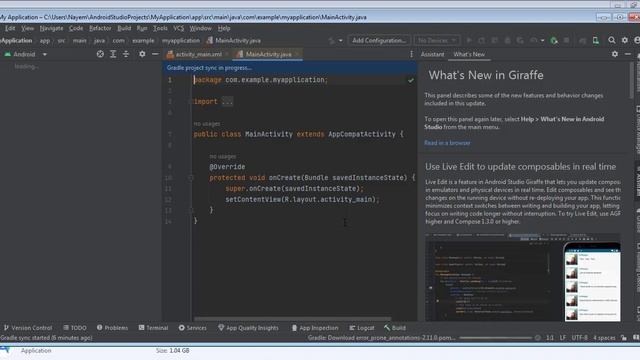Open the Code menu
Image resolution: width=640 pixels, height=360 pixels.
tap(76, 28)
